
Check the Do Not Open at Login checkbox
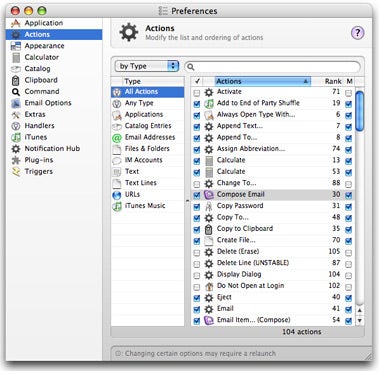pos(197,287)
